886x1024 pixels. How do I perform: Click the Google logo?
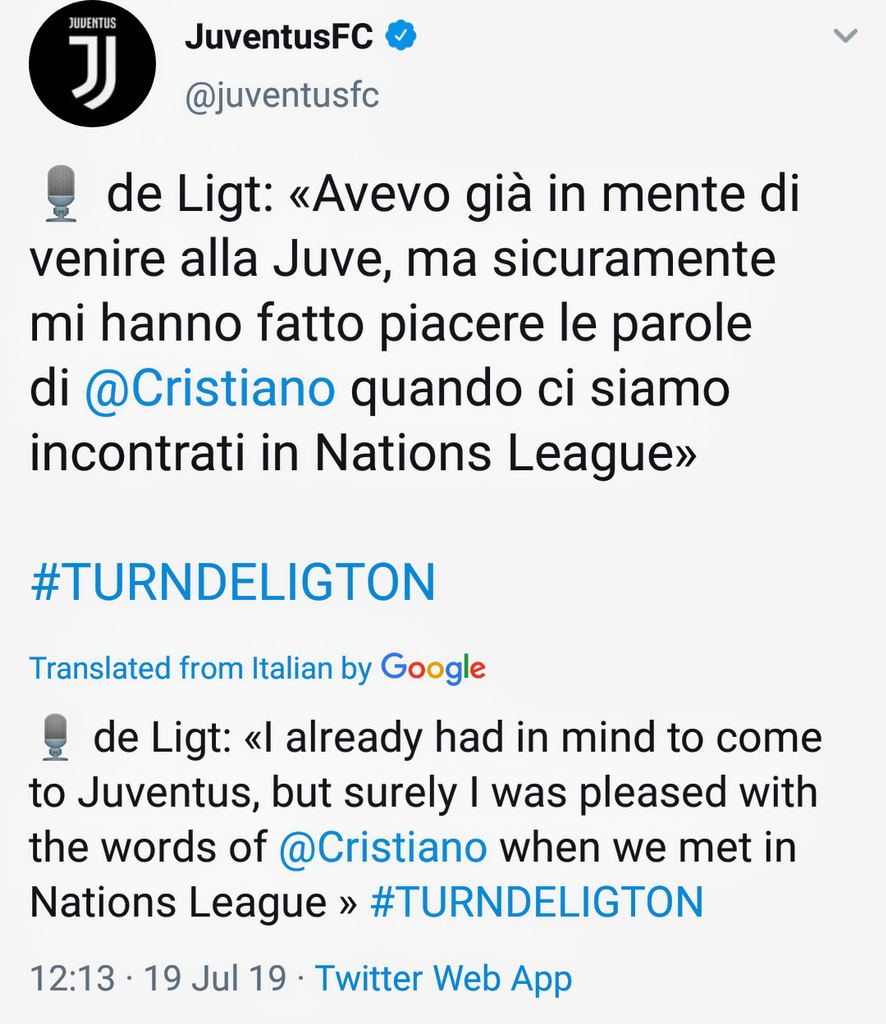[433, 668]
